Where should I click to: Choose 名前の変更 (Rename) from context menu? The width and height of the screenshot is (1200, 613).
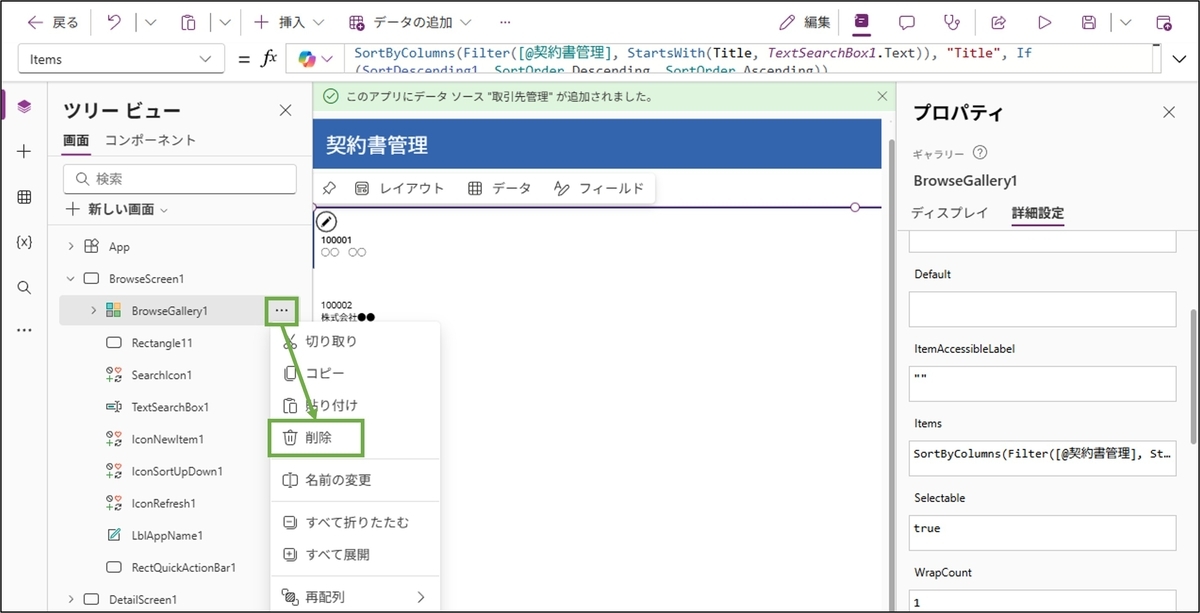[x=355, y=480]
